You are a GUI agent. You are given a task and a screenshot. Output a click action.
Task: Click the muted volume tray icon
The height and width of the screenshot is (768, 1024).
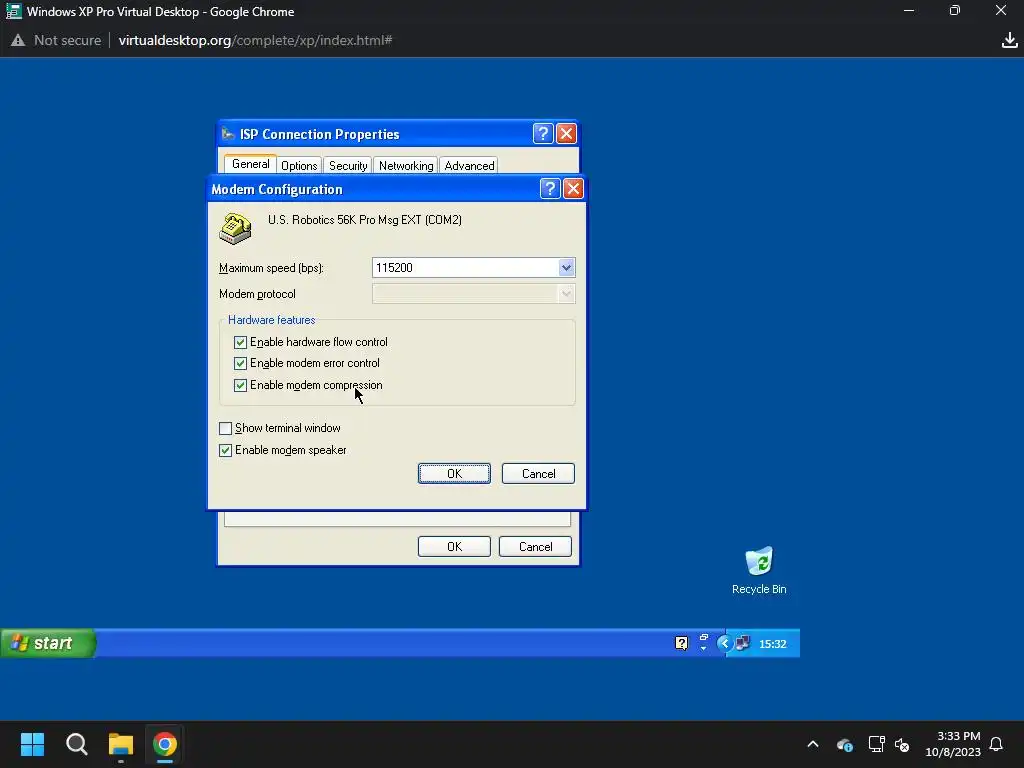(x=902, y=744)
